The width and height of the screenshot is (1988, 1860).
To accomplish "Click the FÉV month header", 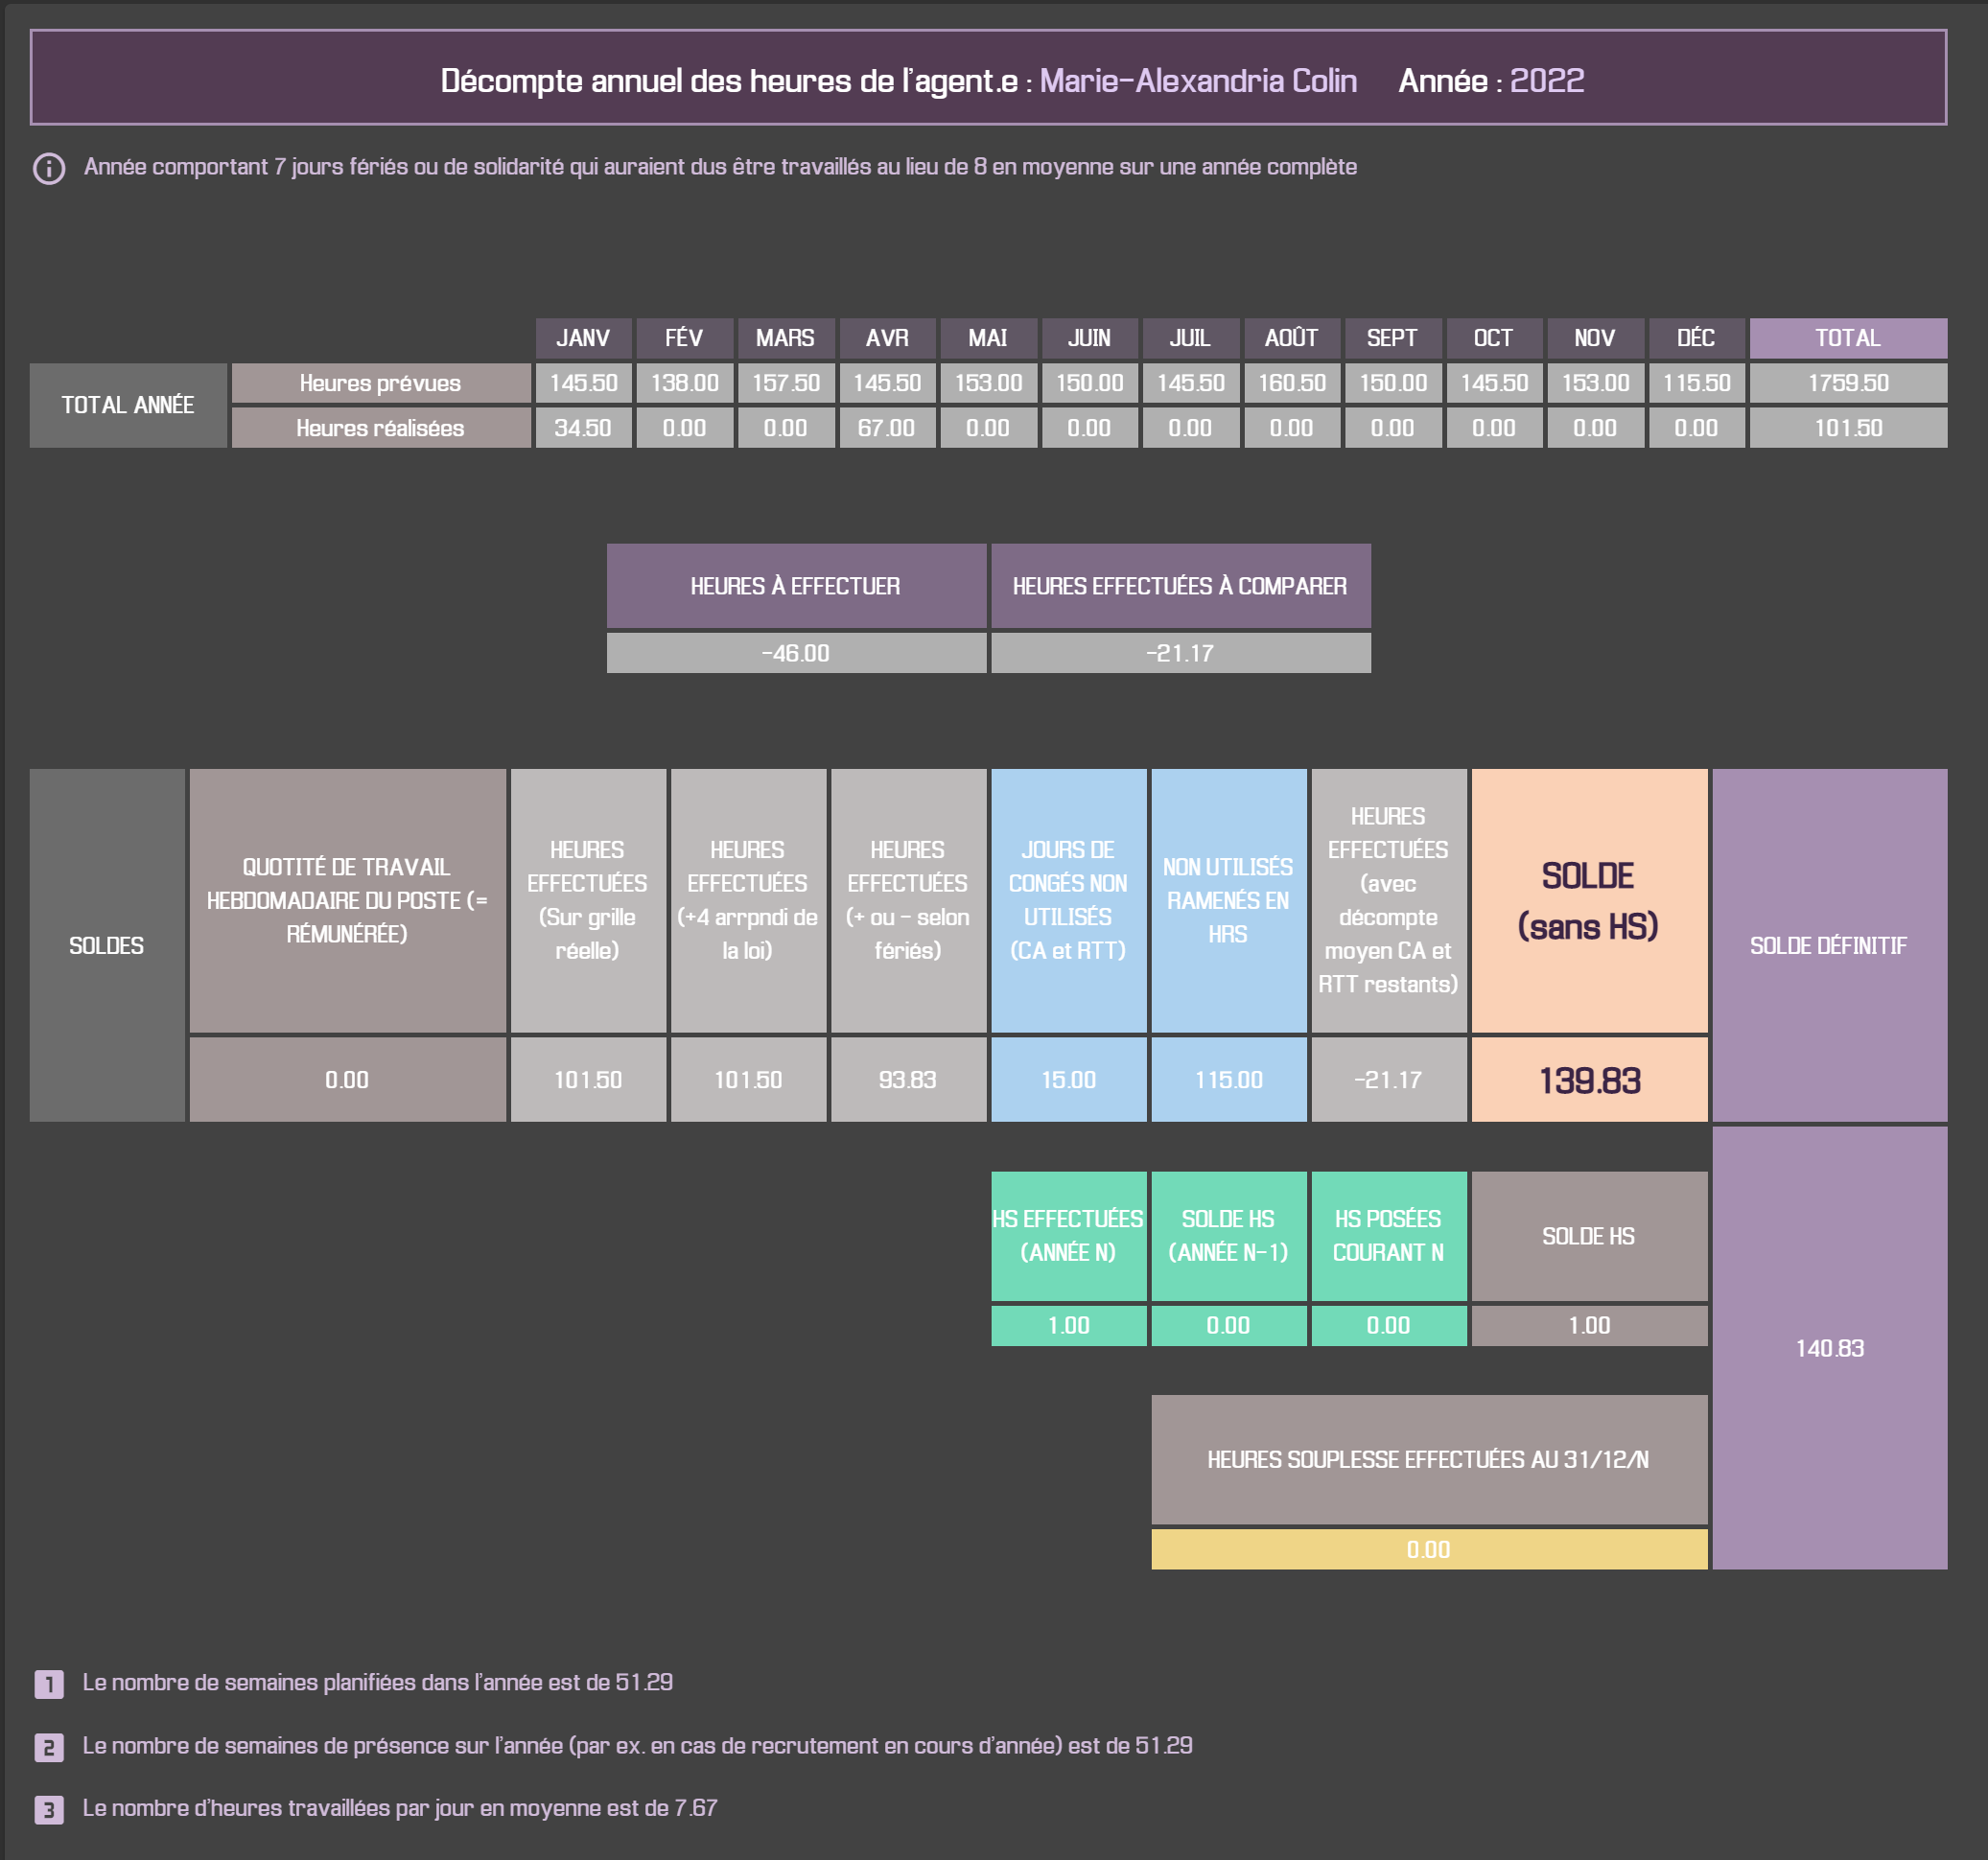I will [685, 338].
